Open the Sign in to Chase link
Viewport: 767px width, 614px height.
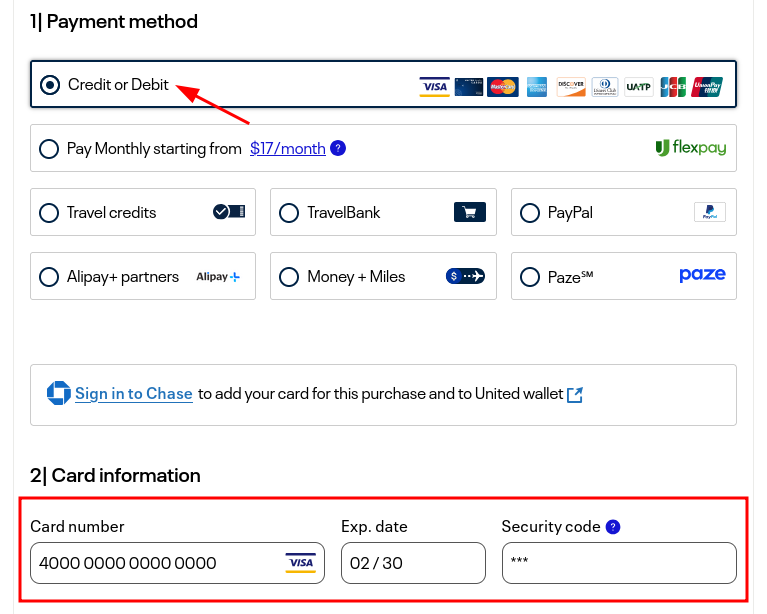[134, 394]
